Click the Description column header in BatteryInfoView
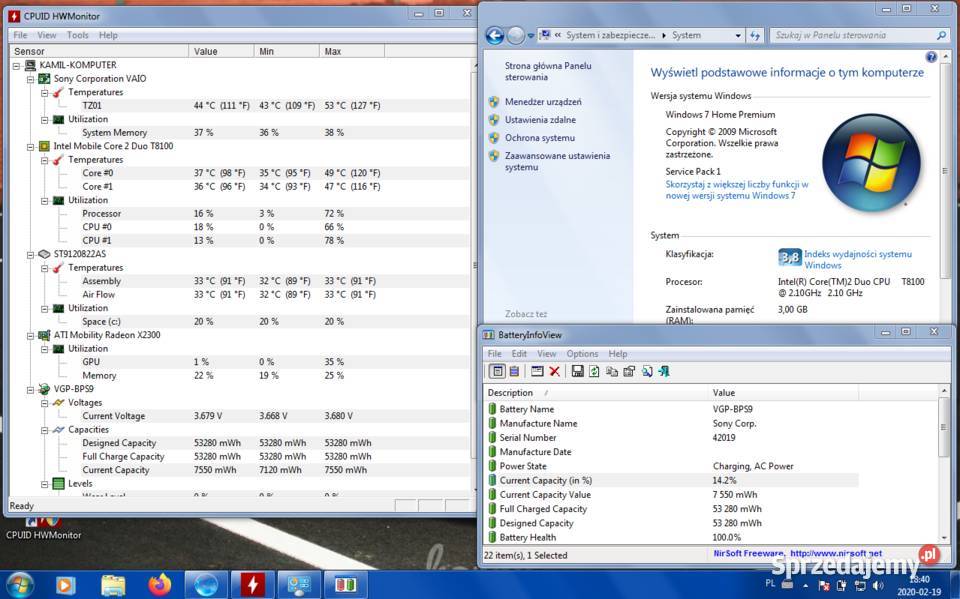Image resolution: width=960 pixels, height=599 pixels. [594, 393]
